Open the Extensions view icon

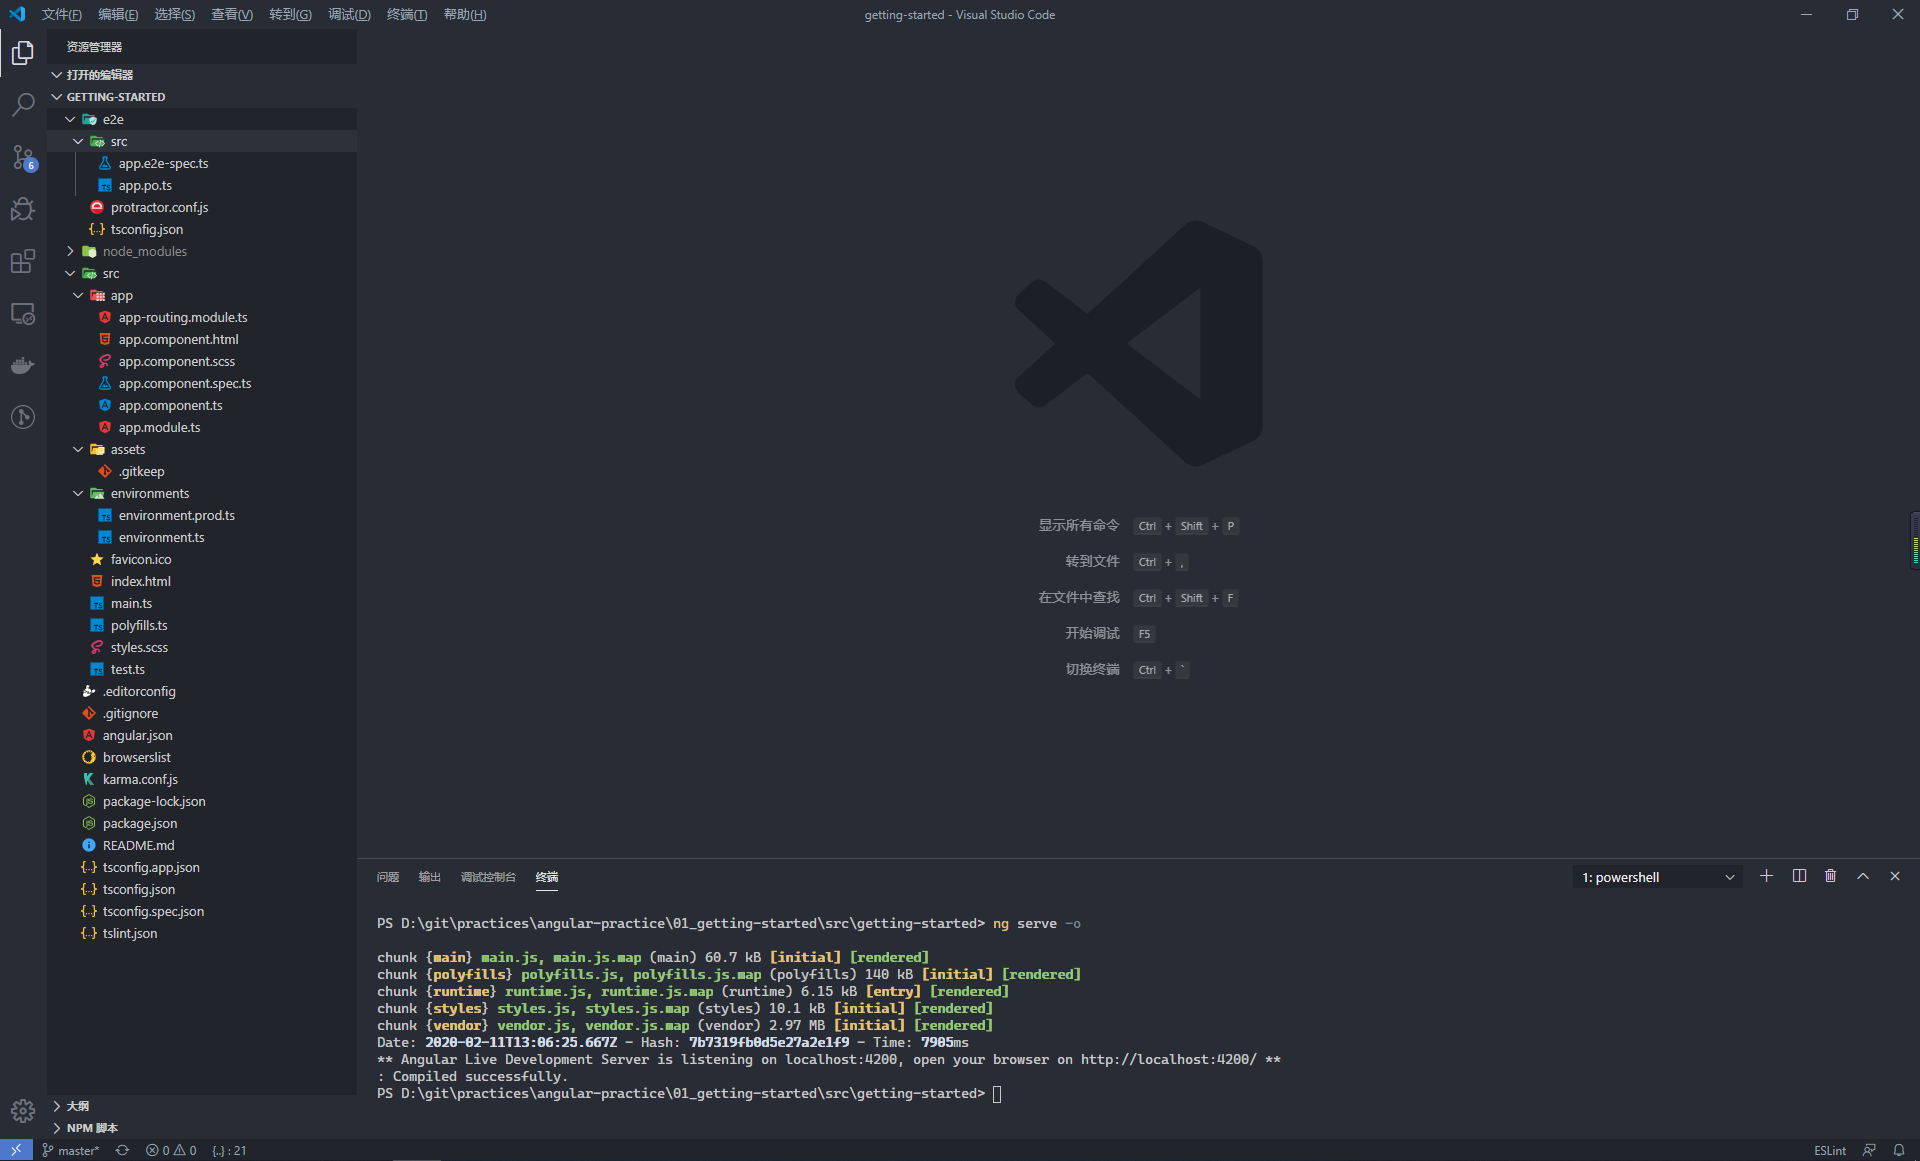click(23, 261)
